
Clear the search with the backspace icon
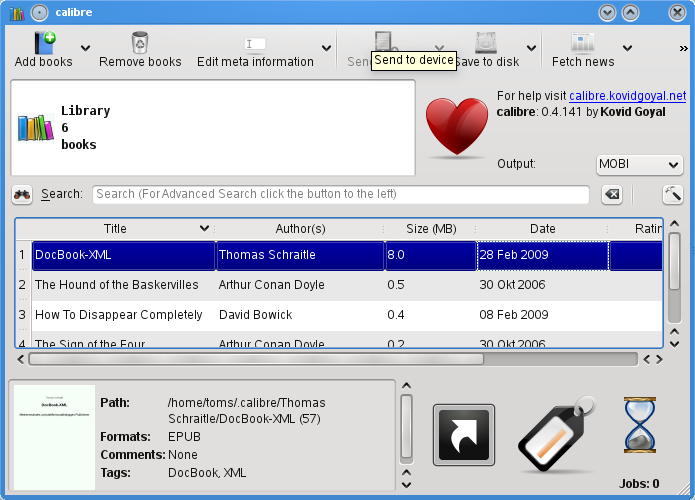coord(612,194)
